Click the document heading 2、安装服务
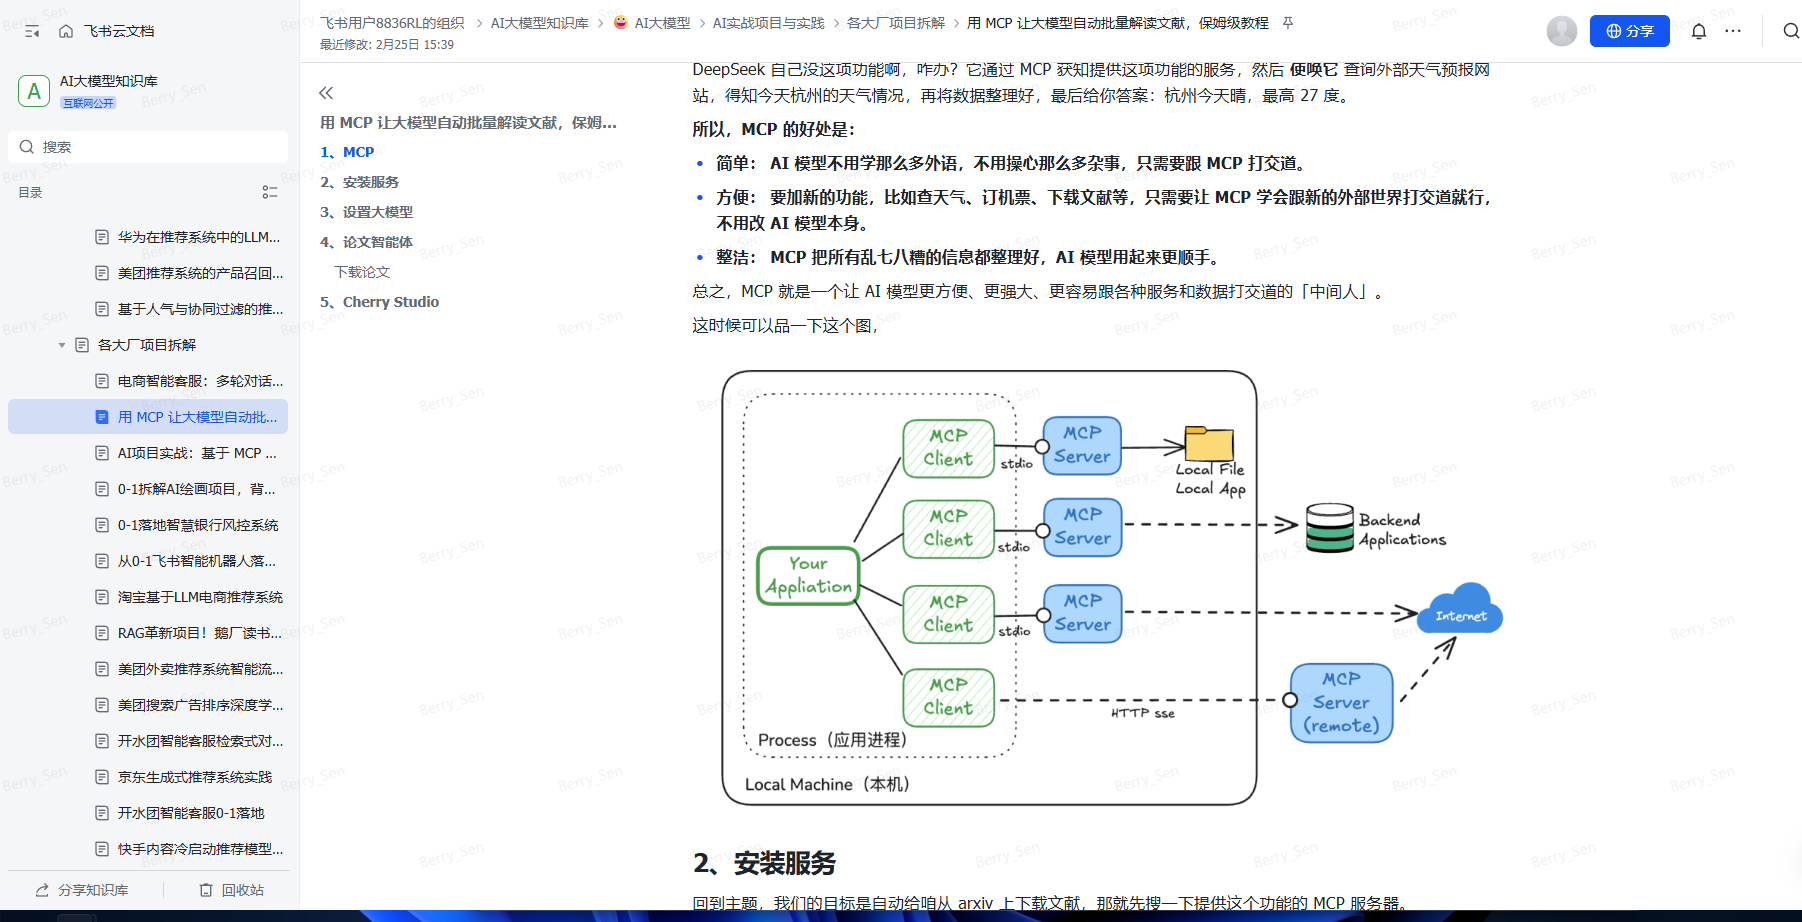The height and width of the screenshot is (922, 1802). [x=765, y=863]
